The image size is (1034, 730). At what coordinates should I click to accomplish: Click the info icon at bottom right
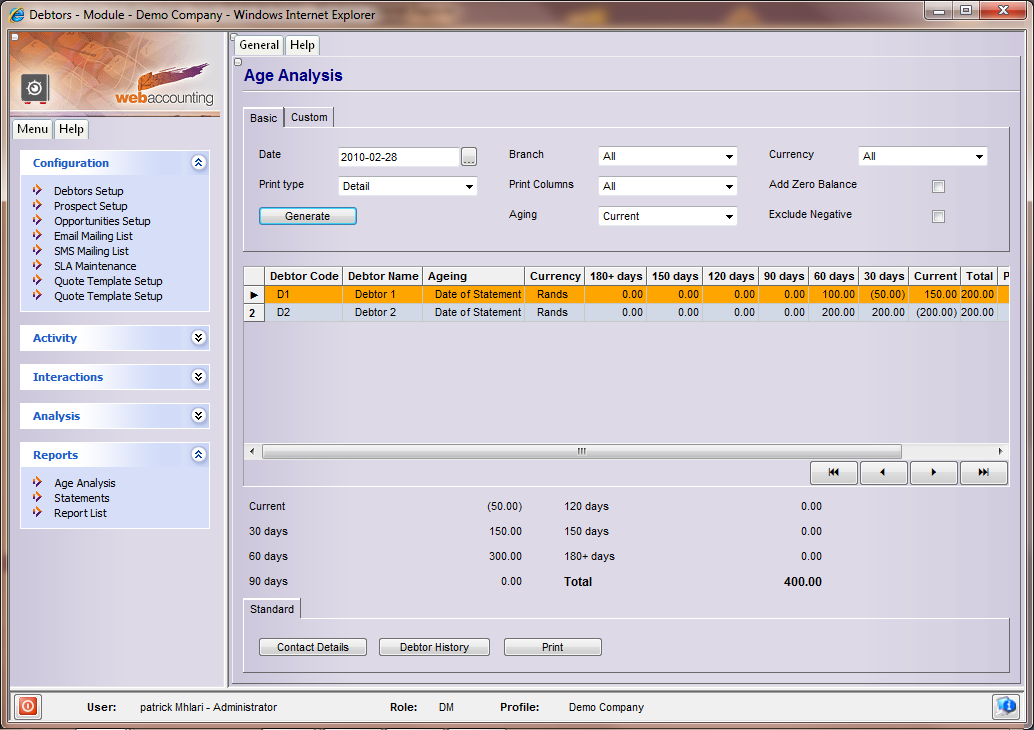[1005, 707]
